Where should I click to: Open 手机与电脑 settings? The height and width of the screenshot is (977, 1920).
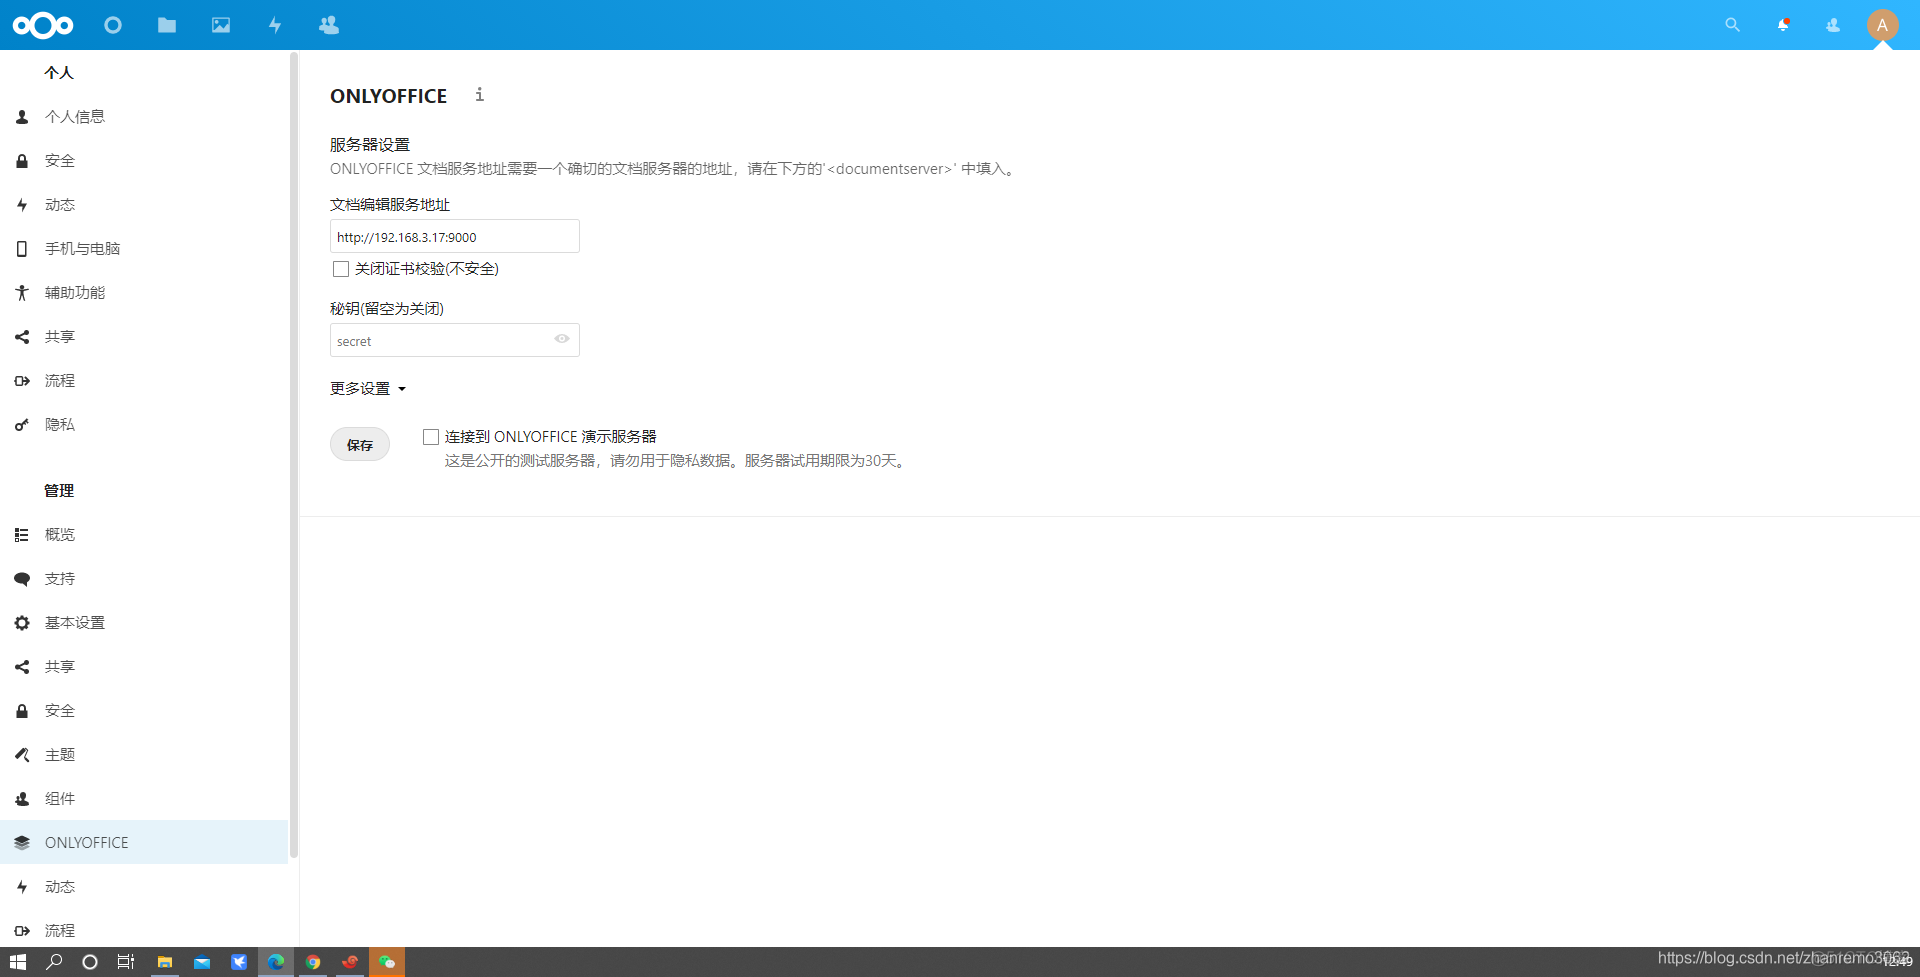tap(144, 249)
